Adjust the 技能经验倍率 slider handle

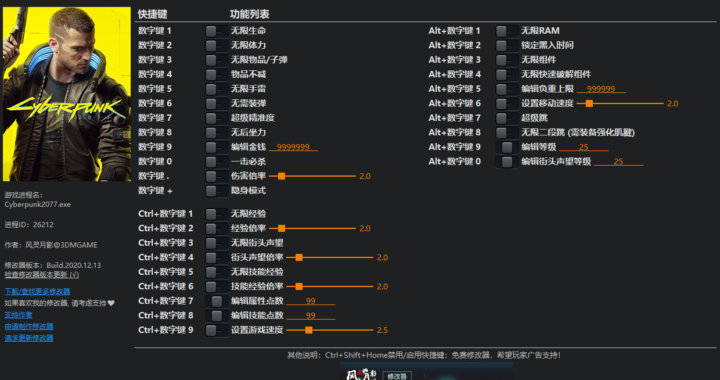click(x=299, y=286)
